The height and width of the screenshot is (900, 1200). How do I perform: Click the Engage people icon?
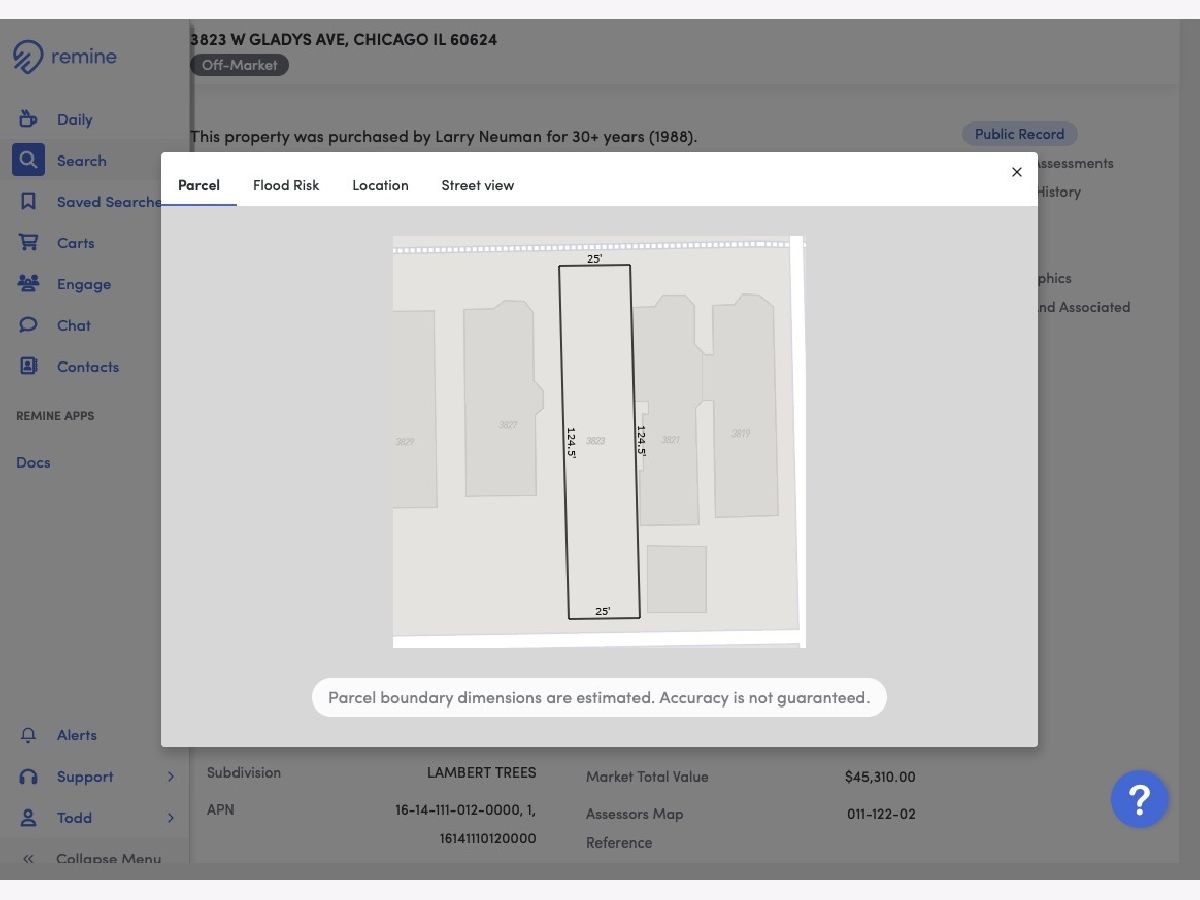28,284
